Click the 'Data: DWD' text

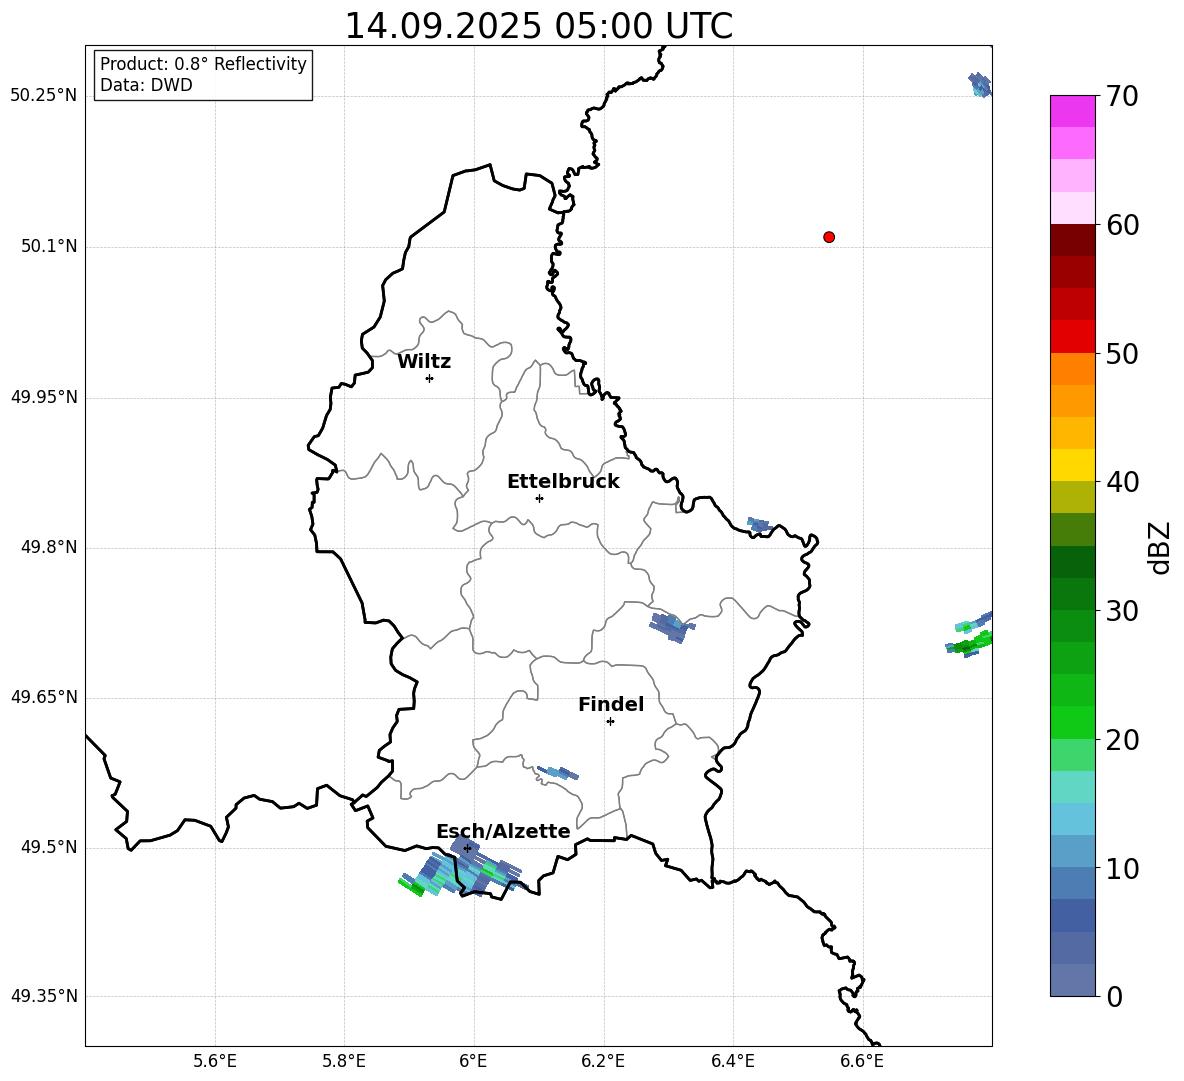tap(146, 85)
